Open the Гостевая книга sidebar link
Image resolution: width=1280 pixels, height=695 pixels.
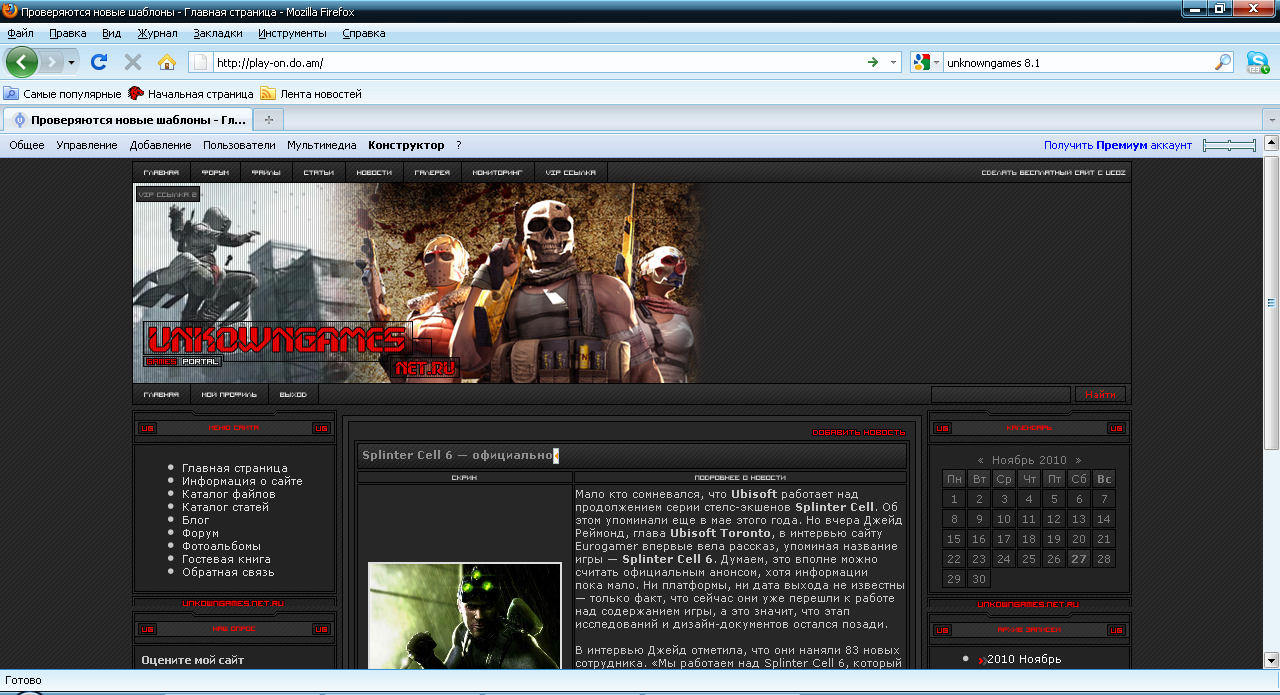coord(228,559)
